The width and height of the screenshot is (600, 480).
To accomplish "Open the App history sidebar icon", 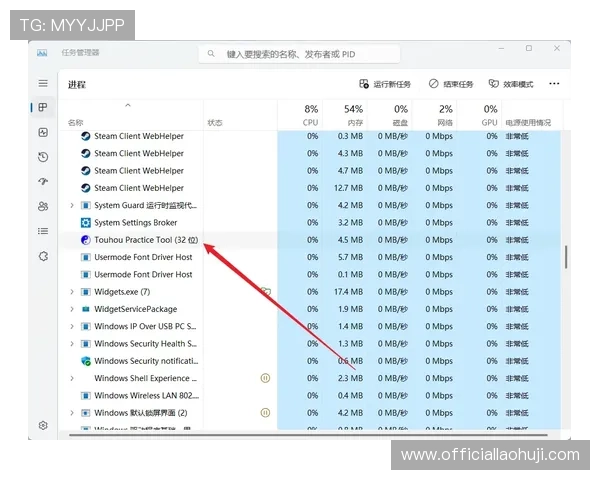I will pyautogui.click(x=43, y=157).
